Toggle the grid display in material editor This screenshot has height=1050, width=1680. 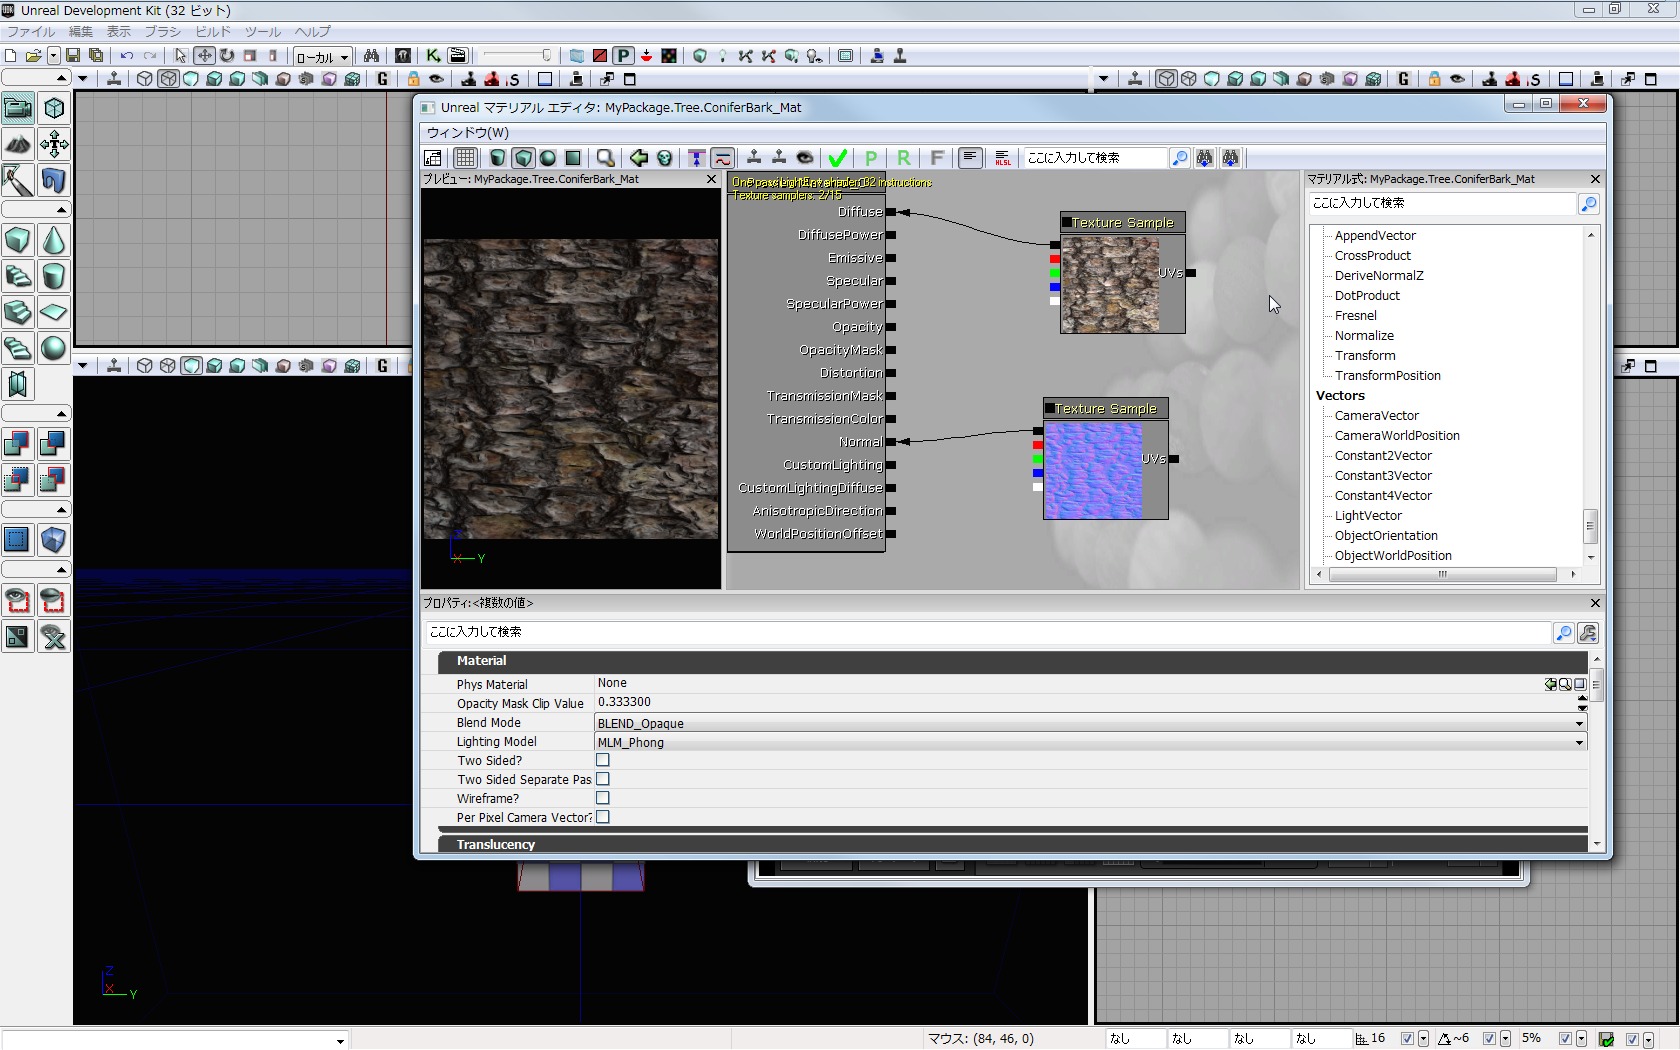coord(465,158)
